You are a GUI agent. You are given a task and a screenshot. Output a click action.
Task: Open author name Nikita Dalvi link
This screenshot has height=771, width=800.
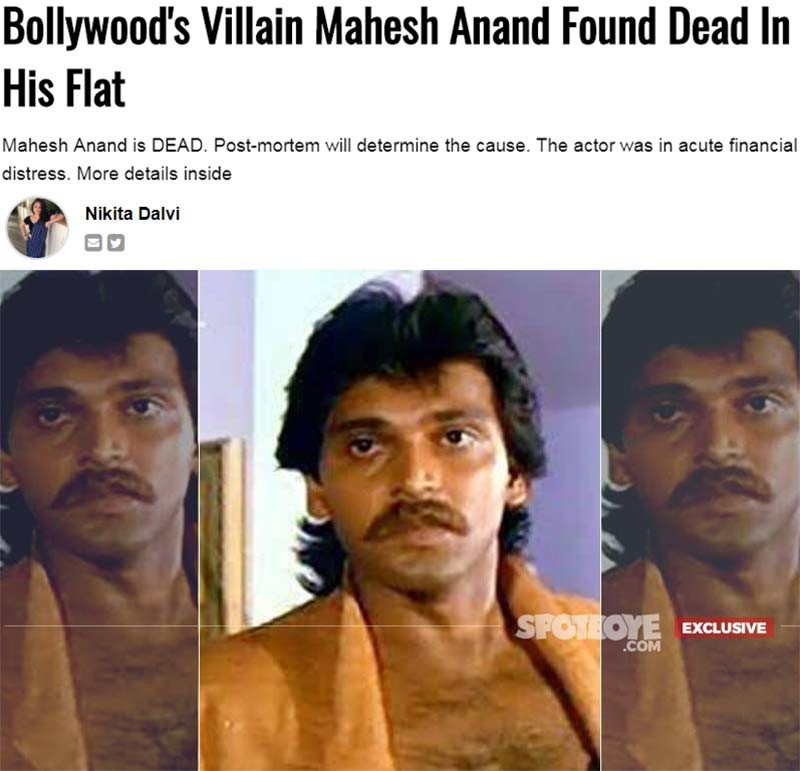tap(132, 214)
